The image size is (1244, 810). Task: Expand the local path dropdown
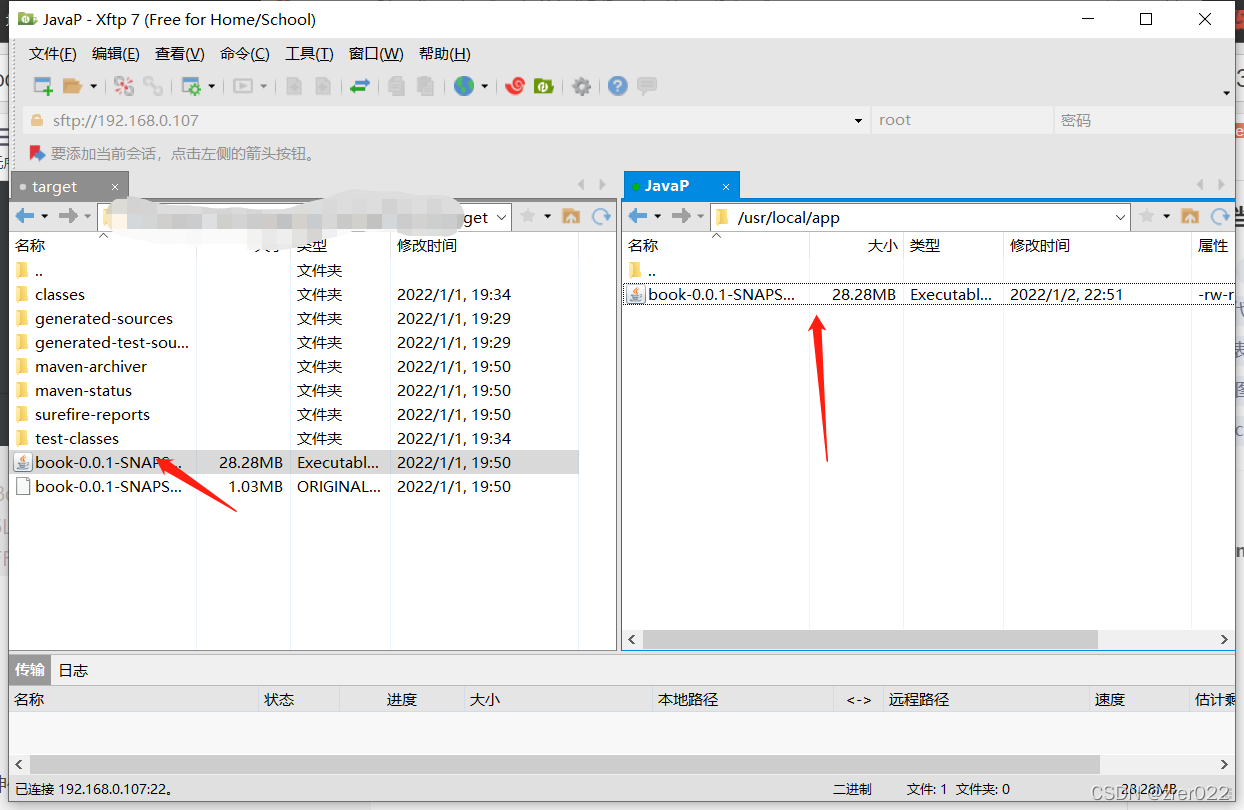tap(502, 217)
